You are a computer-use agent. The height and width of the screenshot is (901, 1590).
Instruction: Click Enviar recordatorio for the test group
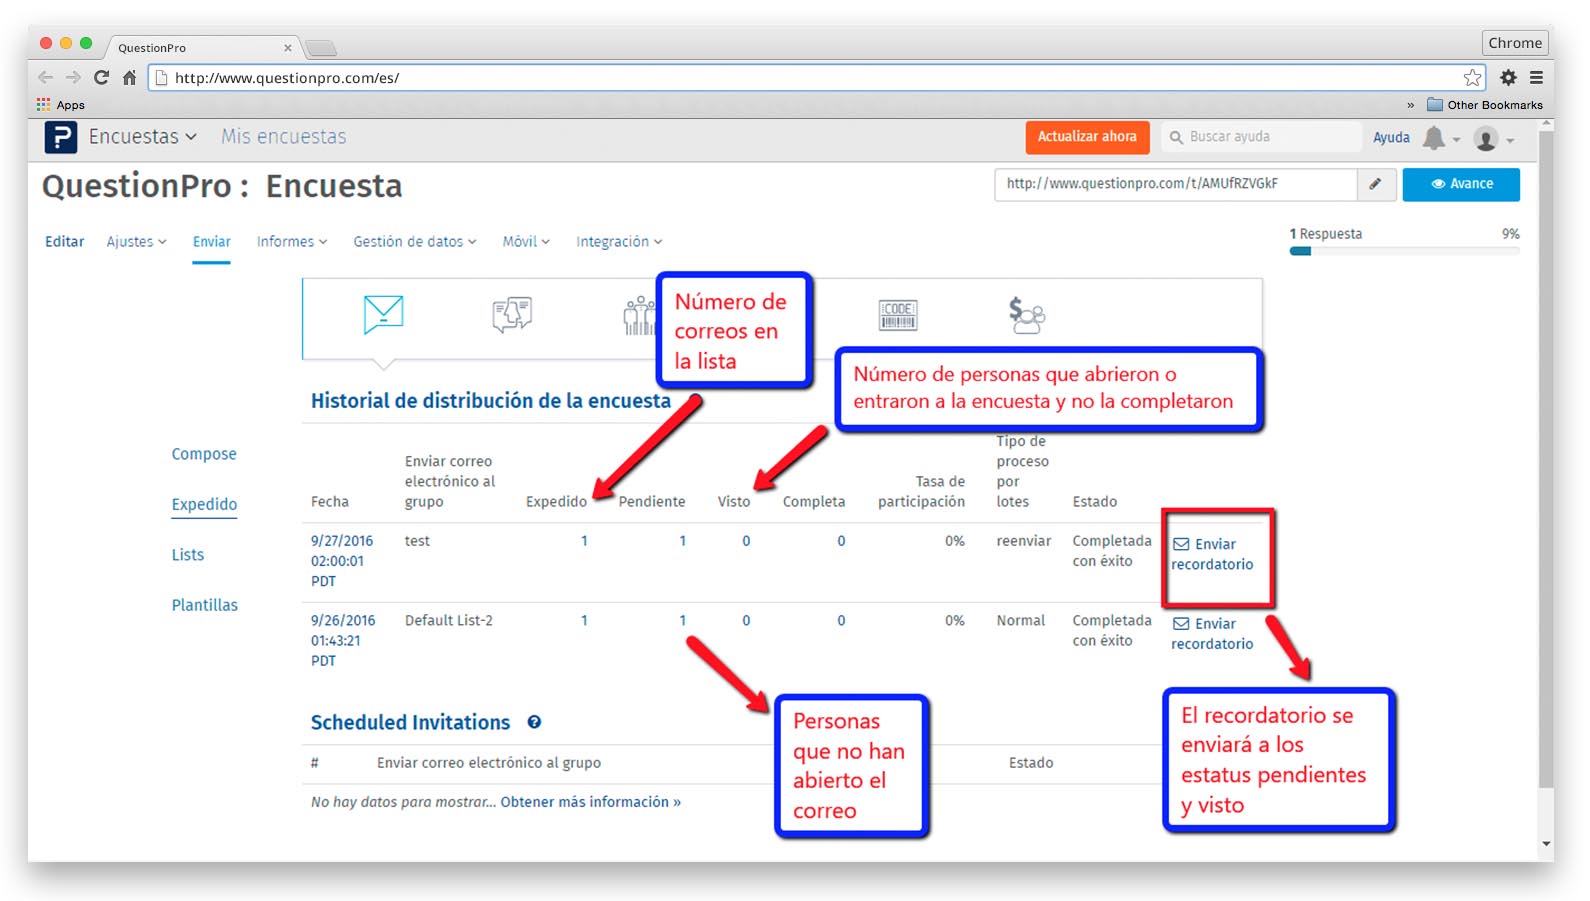(1212, 554)
